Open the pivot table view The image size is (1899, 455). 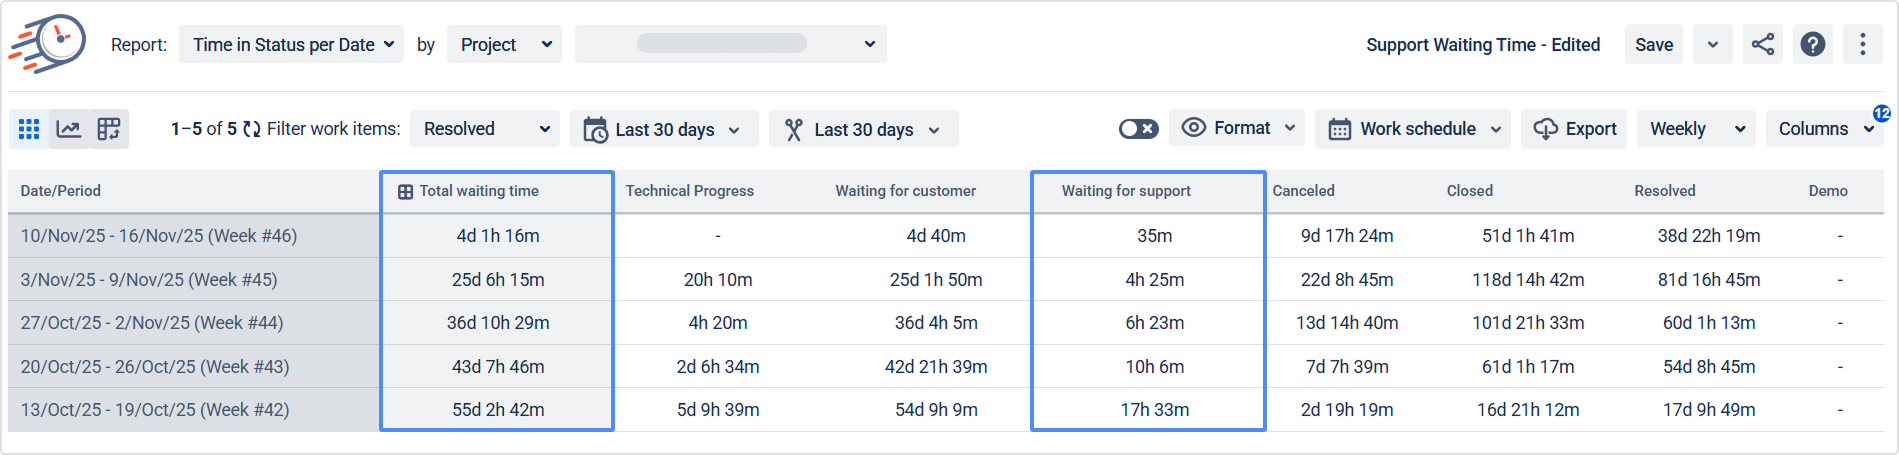click(109, 129)
